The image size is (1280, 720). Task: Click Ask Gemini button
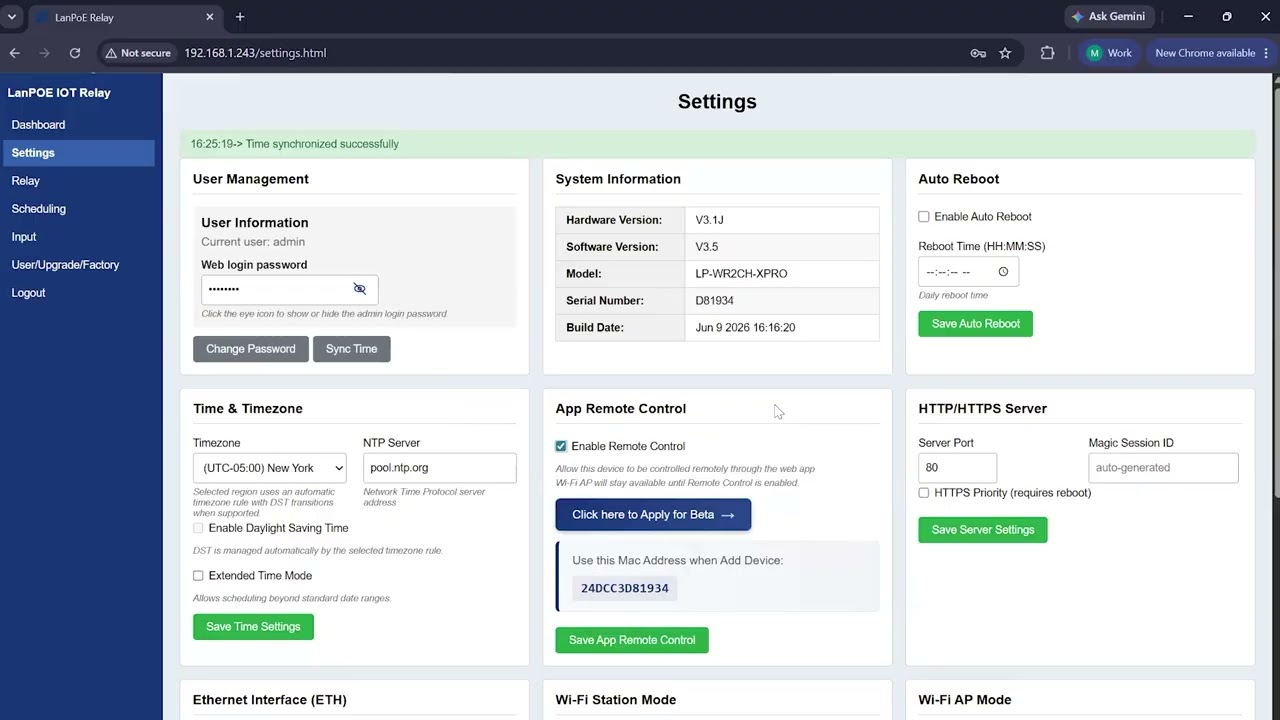tap(1108, 17)
